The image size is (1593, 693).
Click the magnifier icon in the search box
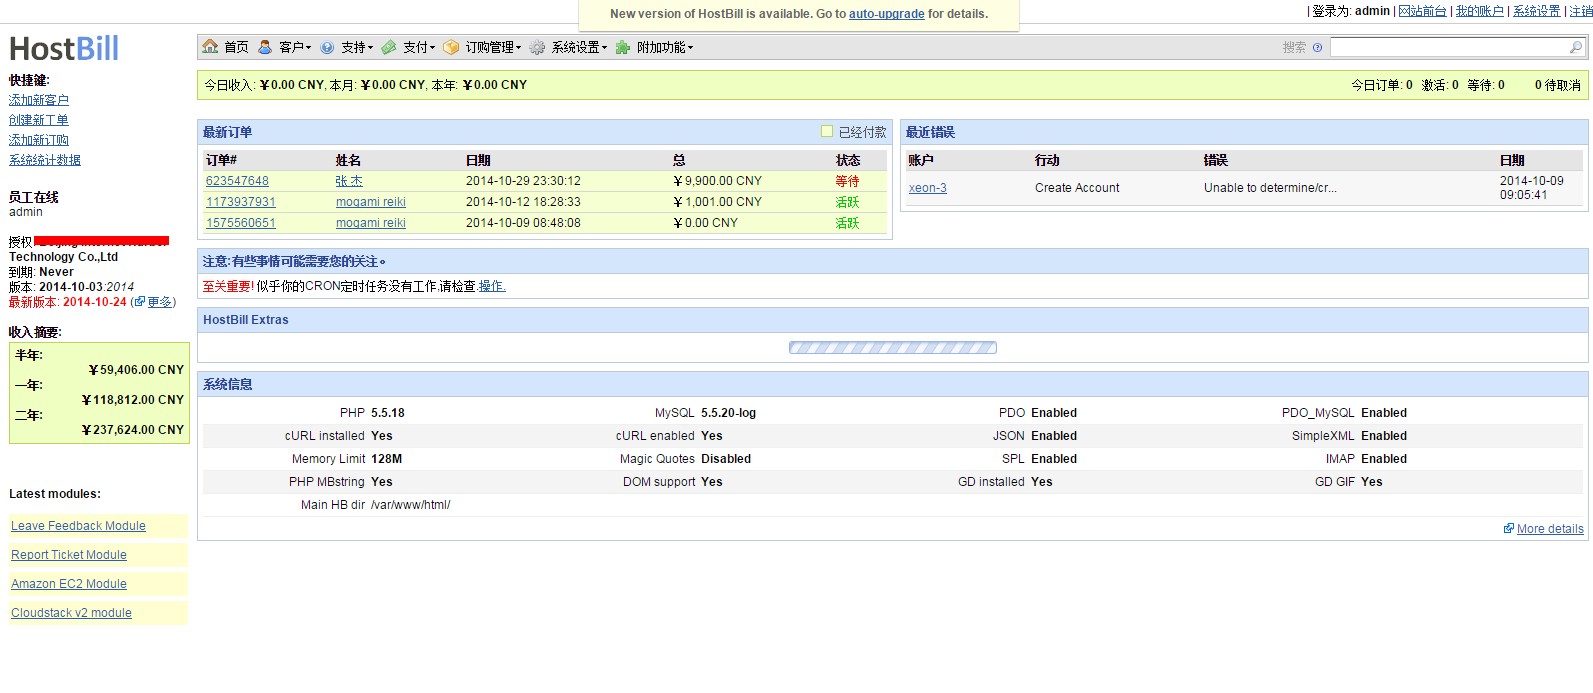tap(1576, 47)
